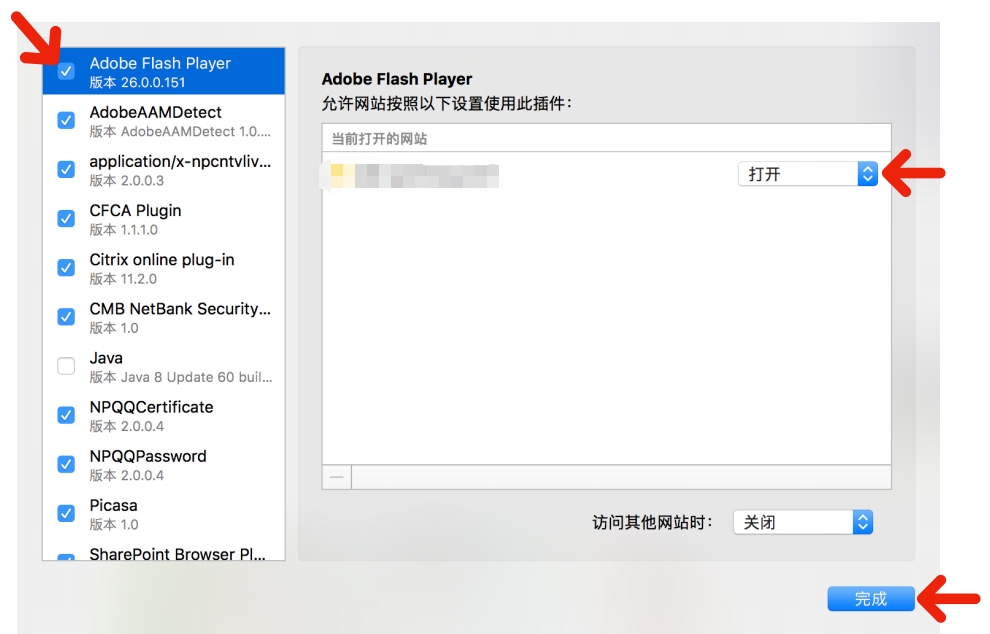Click the stepper arrows on the 打开 menu

(868, 173)
